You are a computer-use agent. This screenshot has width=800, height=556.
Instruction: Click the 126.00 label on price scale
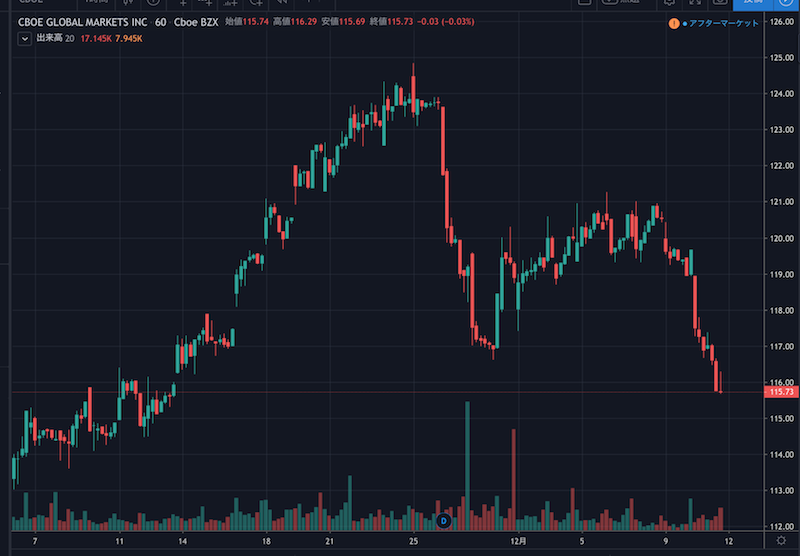780,22
